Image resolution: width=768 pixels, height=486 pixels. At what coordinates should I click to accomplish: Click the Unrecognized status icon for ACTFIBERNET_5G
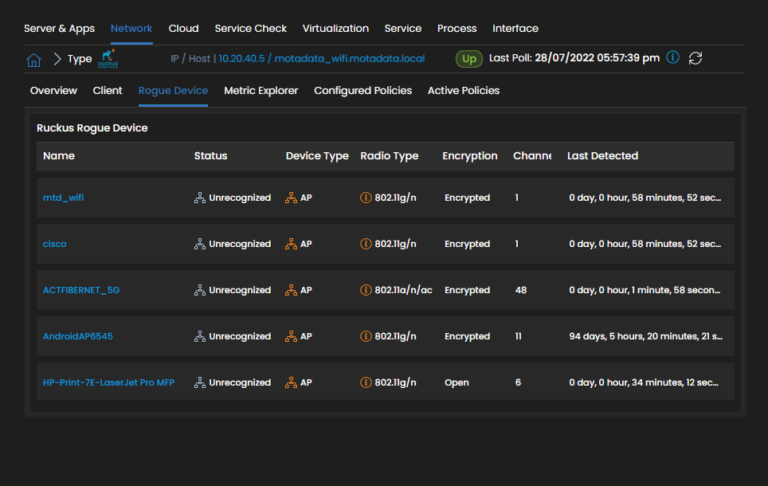tap(200, 290)
